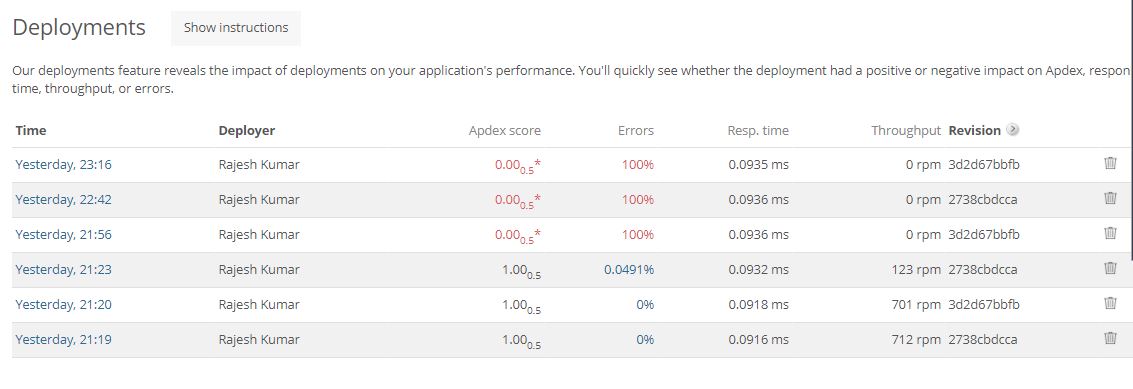Screen dimensions: 1133x389
Task: Open the Yesterday, 21:23 deployment link
Action: click(64, 270)
